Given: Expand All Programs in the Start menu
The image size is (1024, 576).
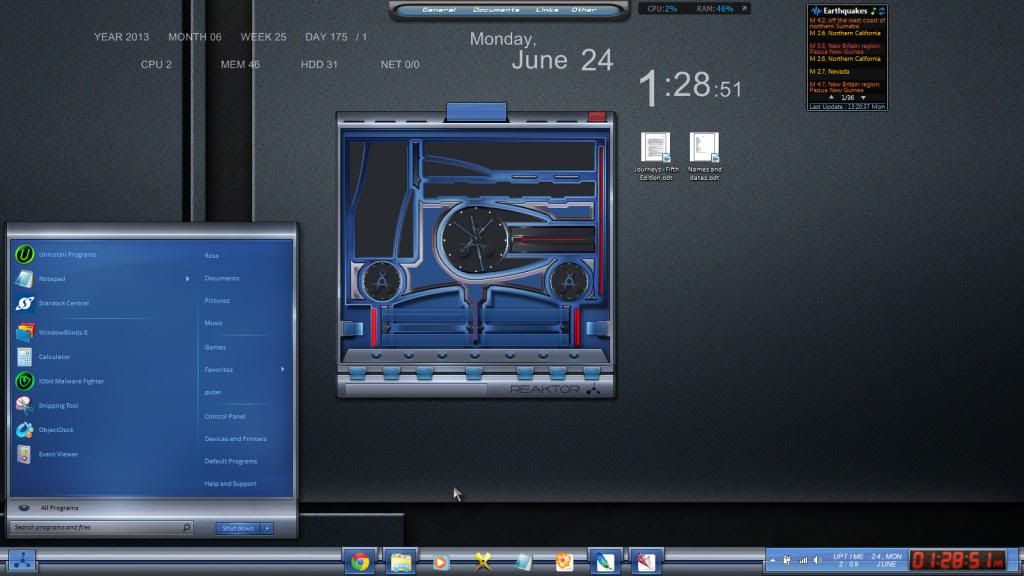Looking at the screenshot, I should pos(59,507).
